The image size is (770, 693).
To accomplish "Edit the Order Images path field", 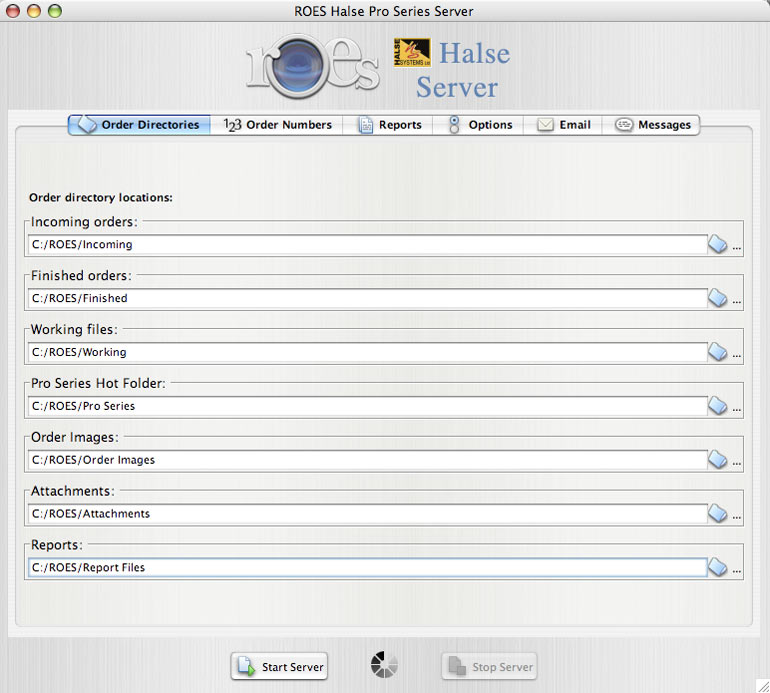I will click(367, 460).
